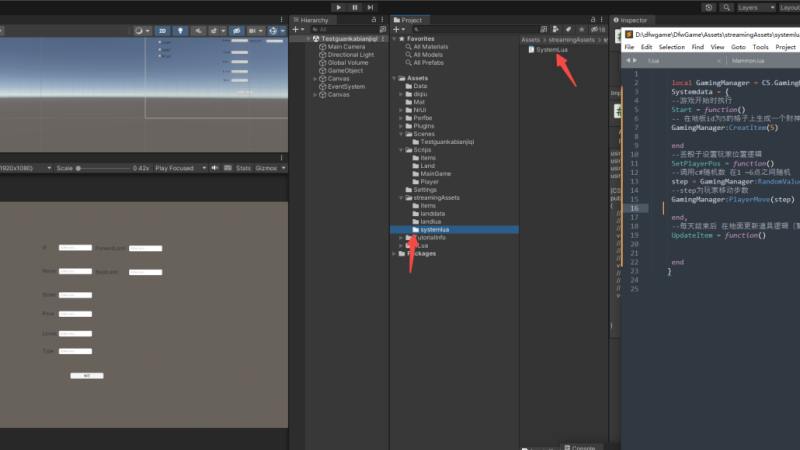Open the Game view Gizmos dropdown arrow
This screenshot has width=800, height=450.
click(x=283, y=168)
